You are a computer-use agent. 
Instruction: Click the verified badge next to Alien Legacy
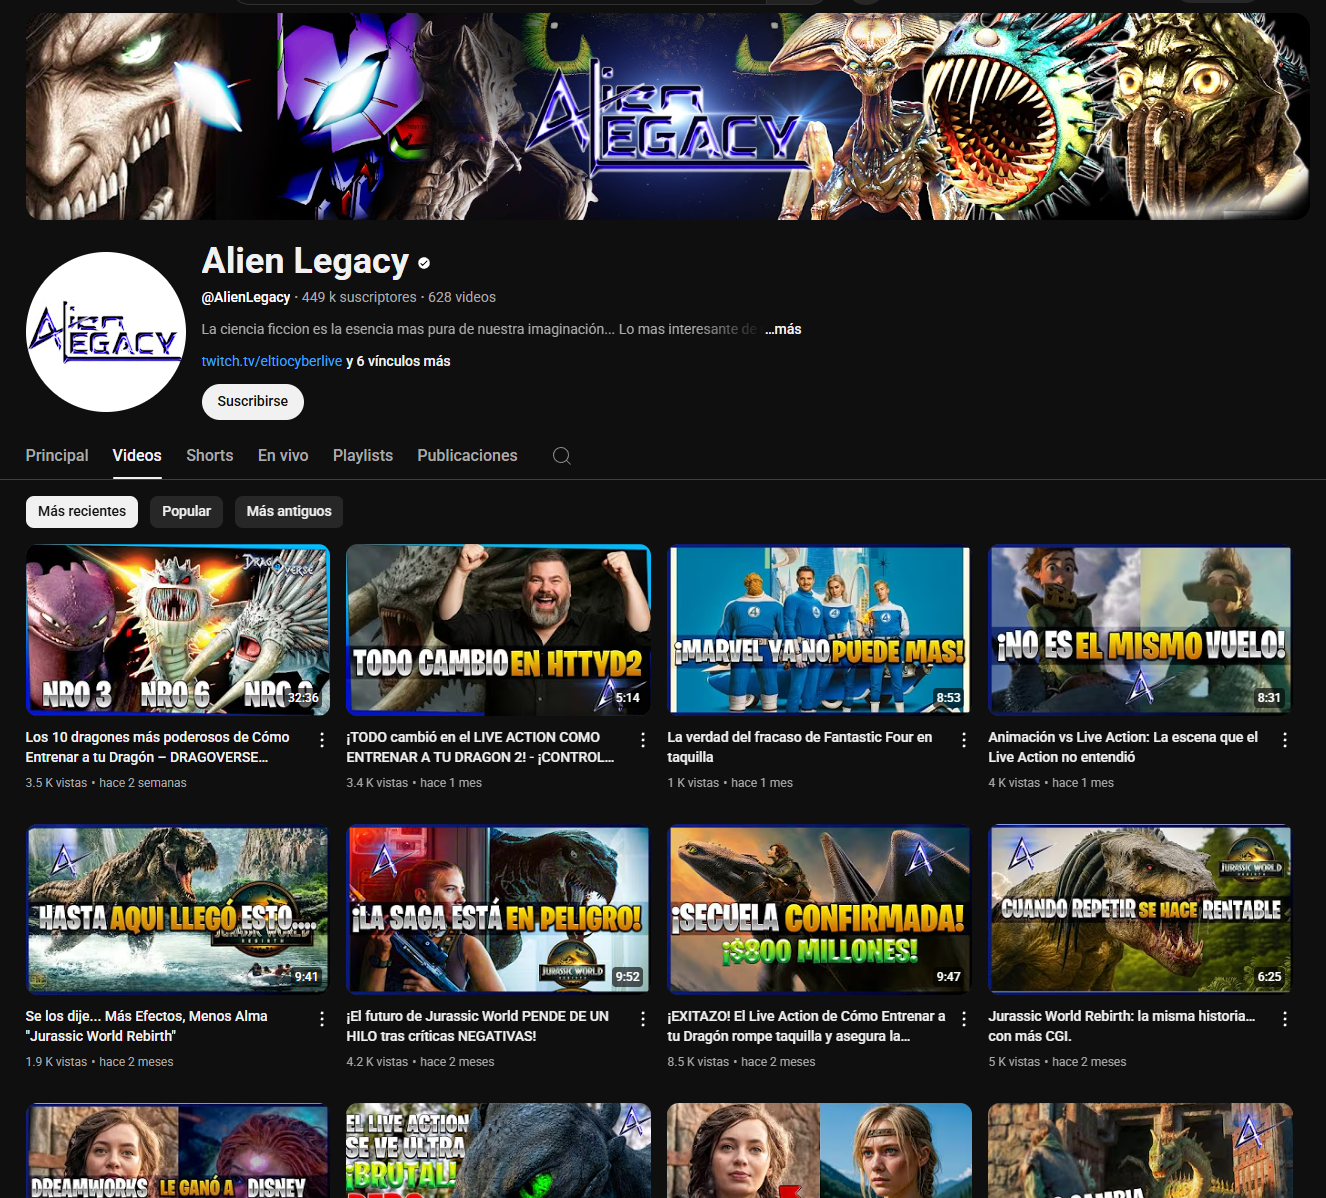click(424, 263)
